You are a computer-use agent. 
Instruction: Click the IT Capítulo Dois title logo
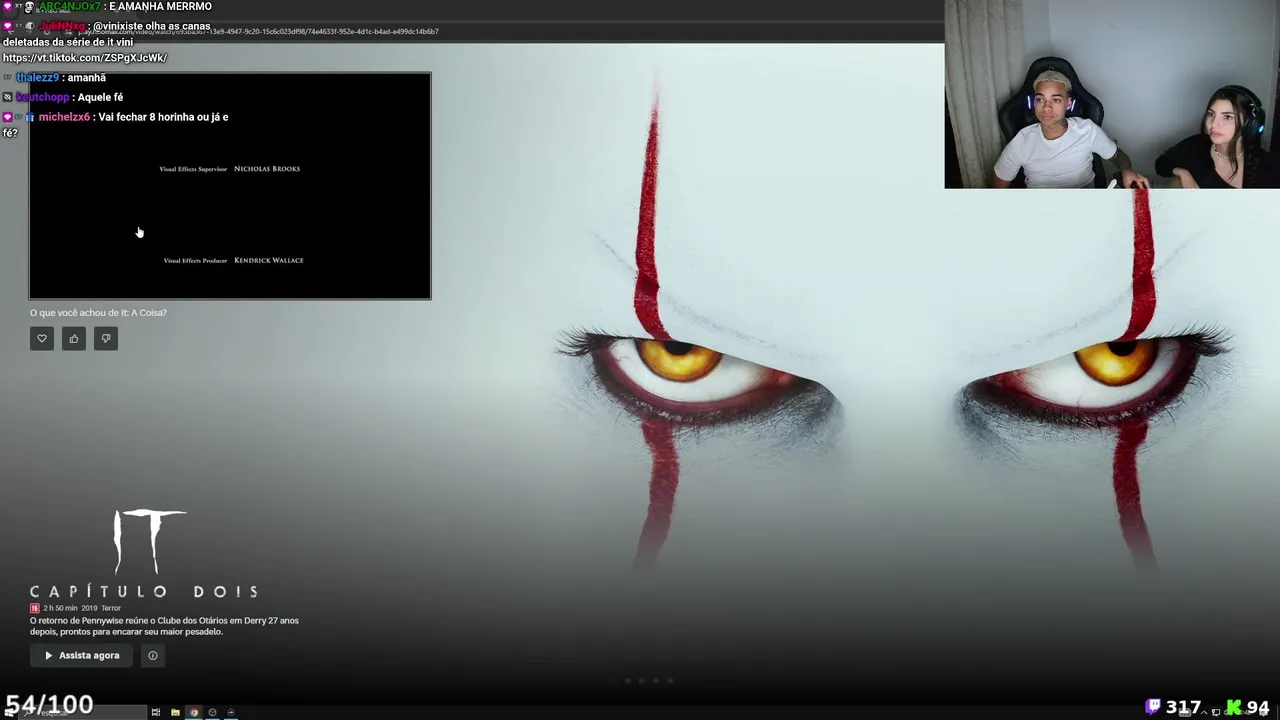[x=143, y=554]
